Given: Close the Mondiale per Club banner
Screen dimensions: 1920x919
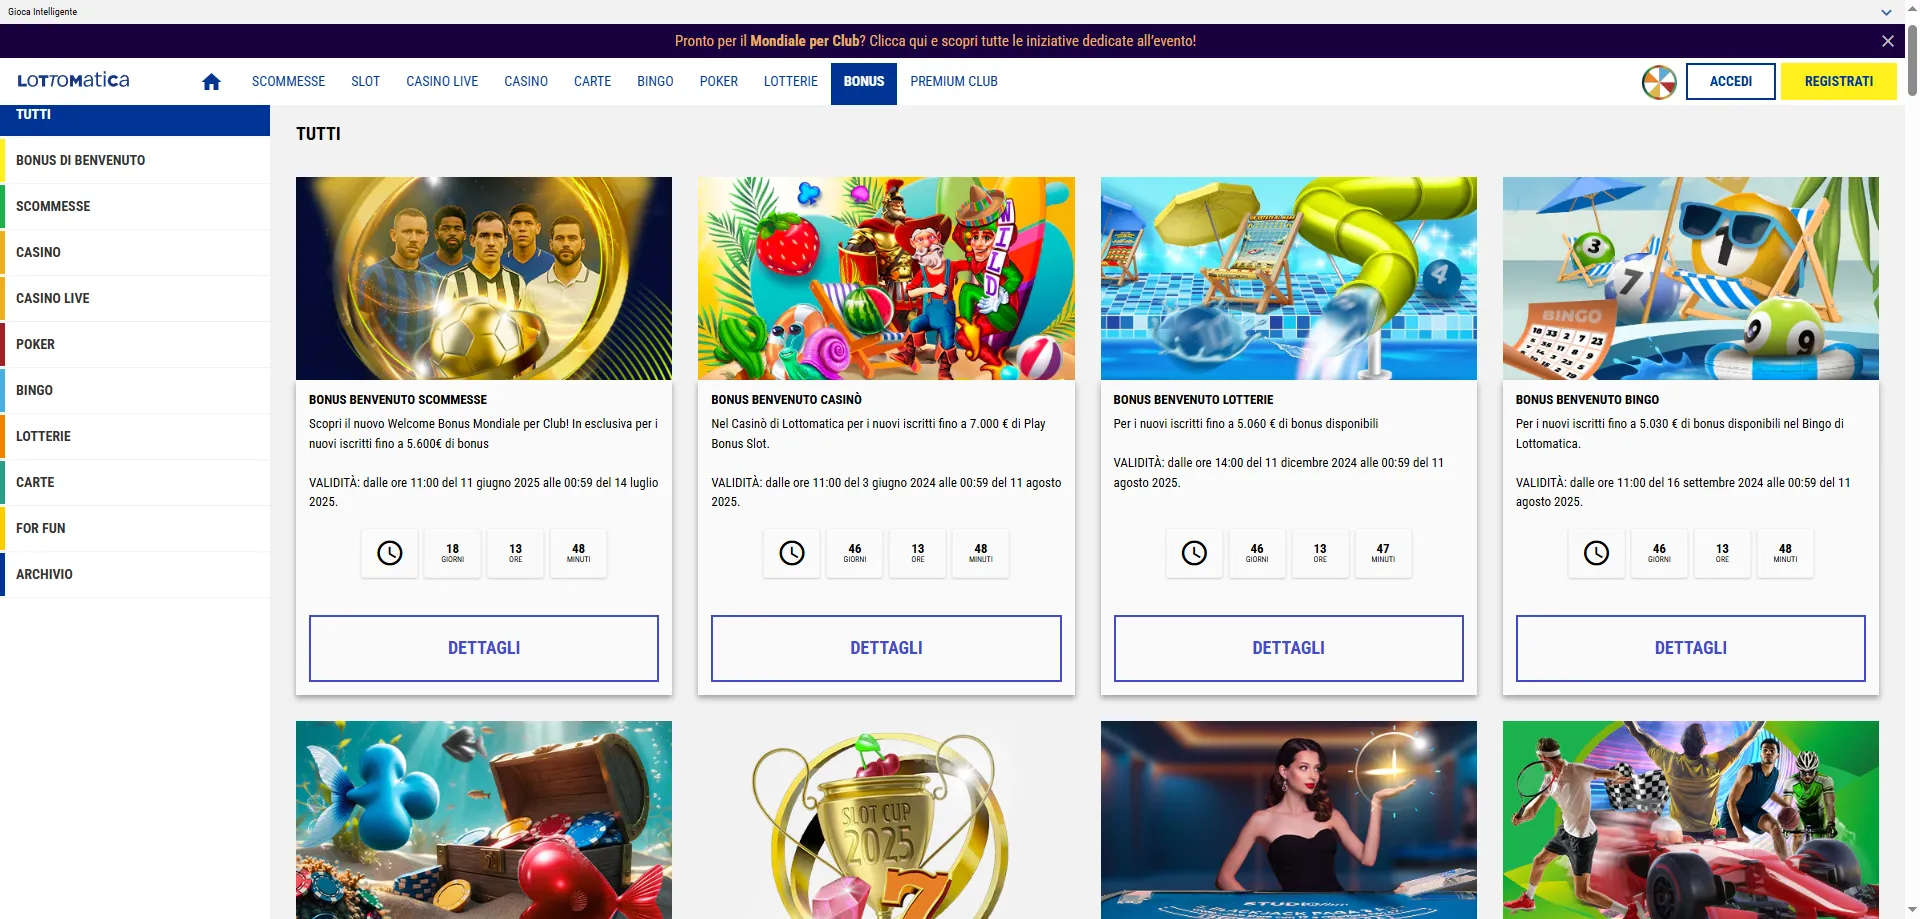Looking at the screenshot, I should click(1887, 41).
